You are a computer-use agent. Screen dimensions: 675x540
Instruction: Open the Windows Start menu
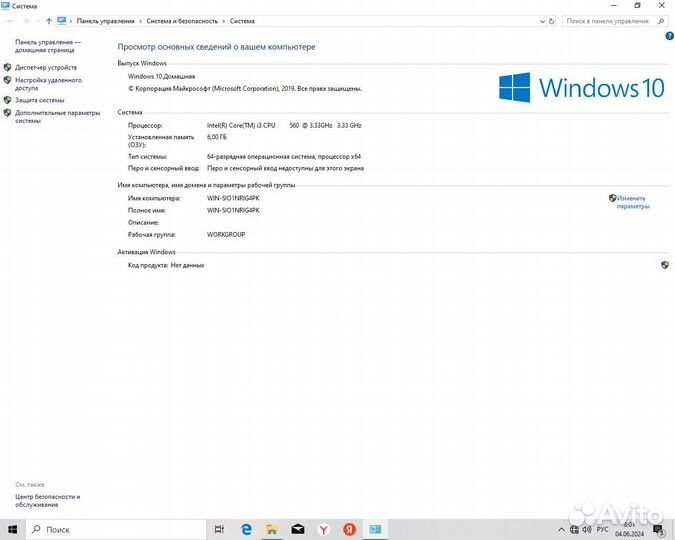[x=11, y=529]
